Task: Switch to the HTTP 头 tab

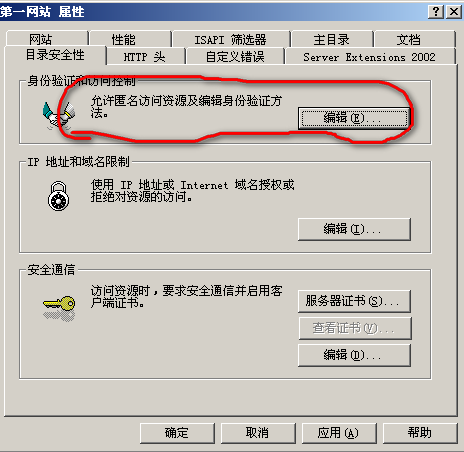Action: click(x=145, y=56)
